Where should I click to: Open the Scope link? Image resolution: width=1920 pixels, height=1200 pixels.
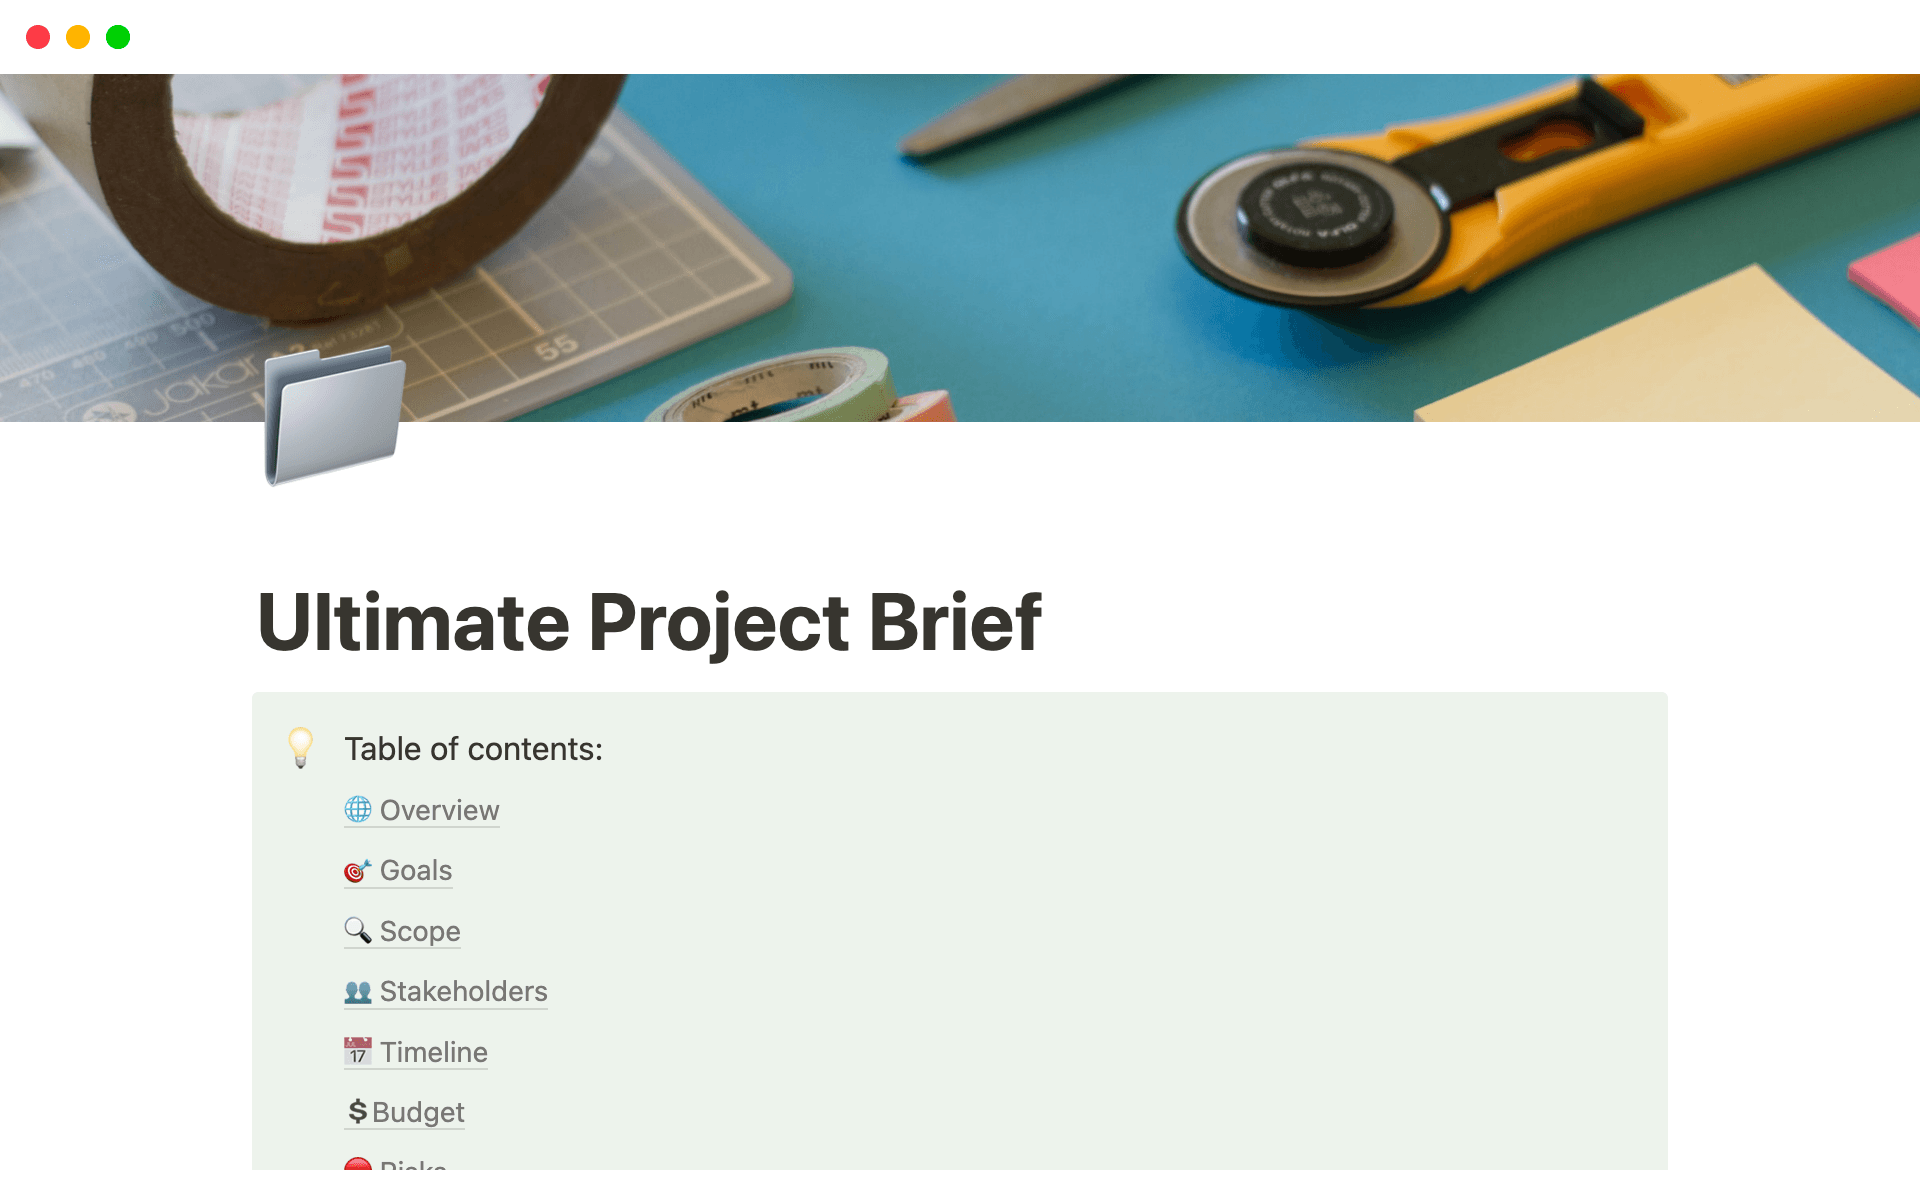pos(420,931)
